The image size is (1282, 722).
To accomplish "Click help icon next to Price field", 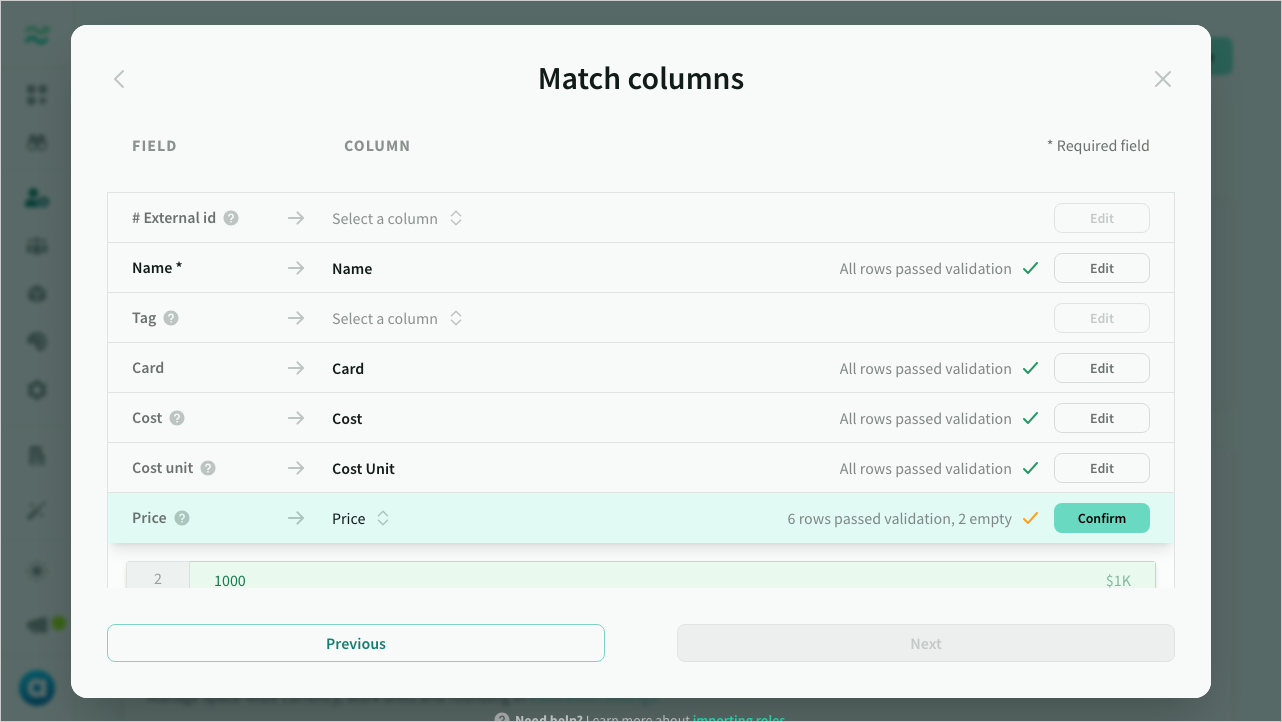I will pyautogui.click(x=182, y=518).
